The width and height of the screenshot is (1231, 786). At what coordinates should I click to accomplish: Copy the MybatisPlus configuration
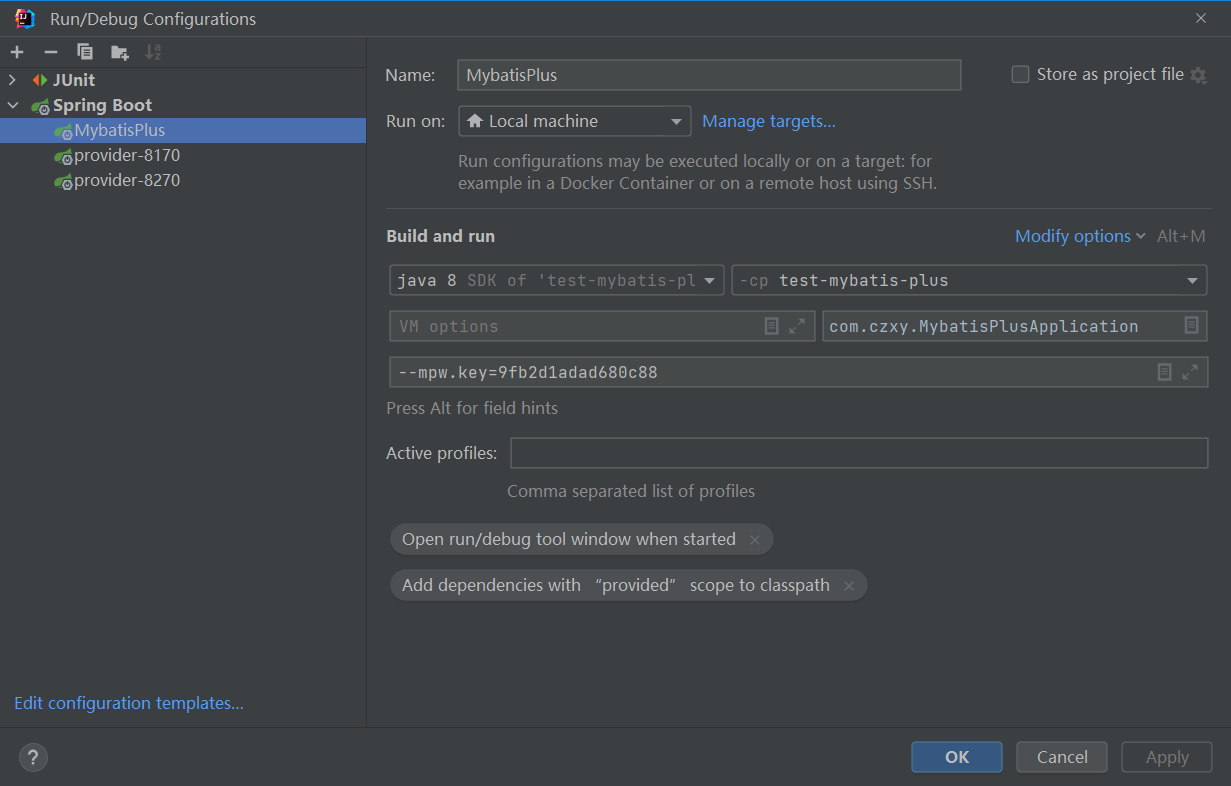pos(85,51)
